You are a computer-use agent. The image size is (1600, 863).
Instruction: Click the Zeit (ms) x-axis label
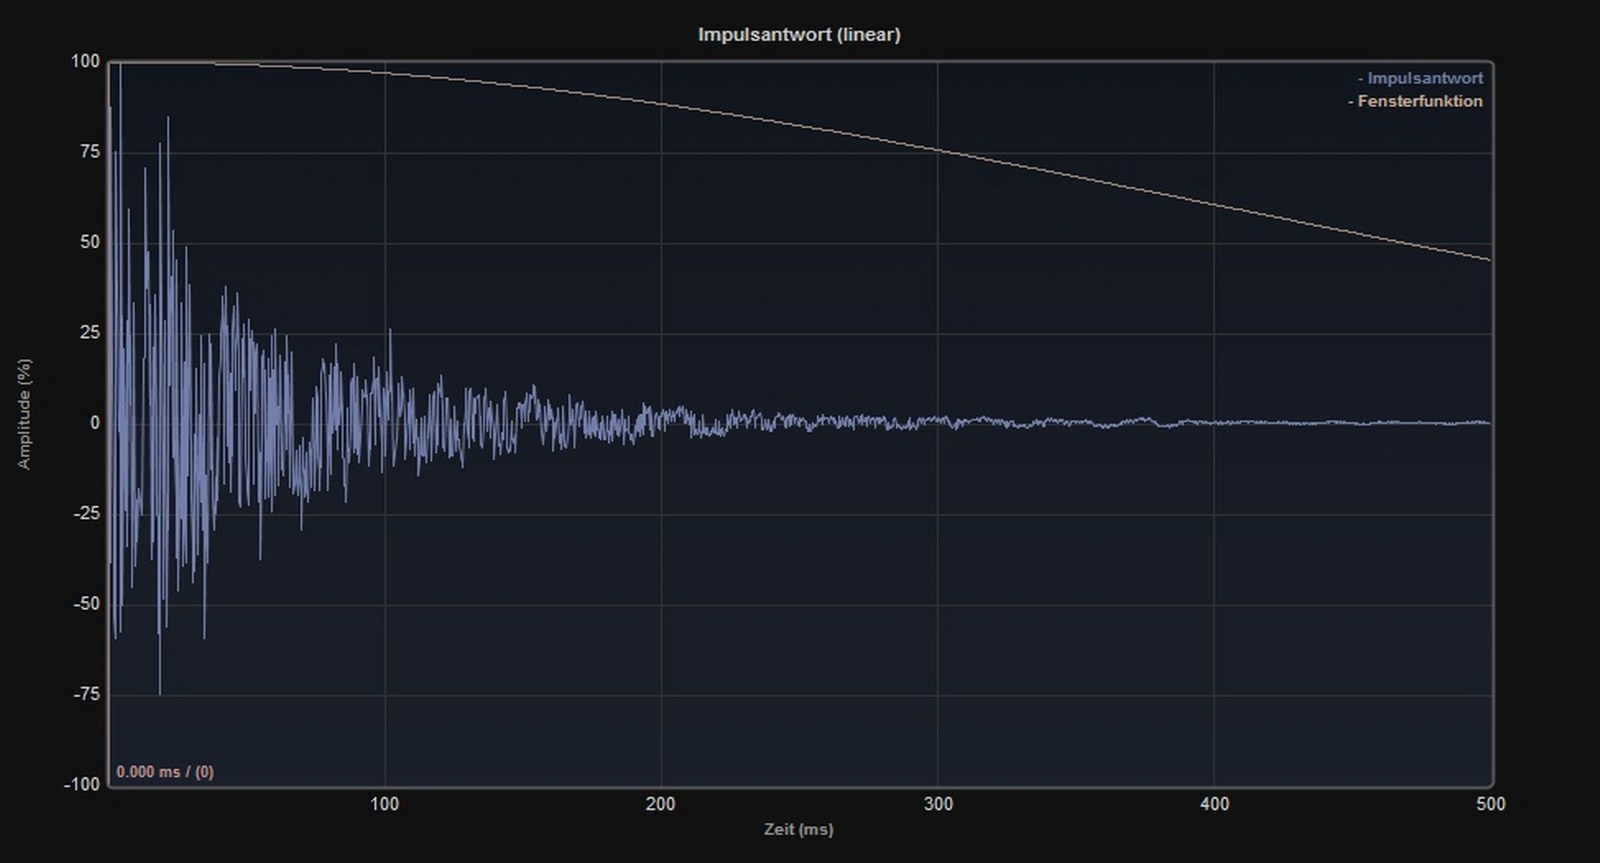pos(798,829)
